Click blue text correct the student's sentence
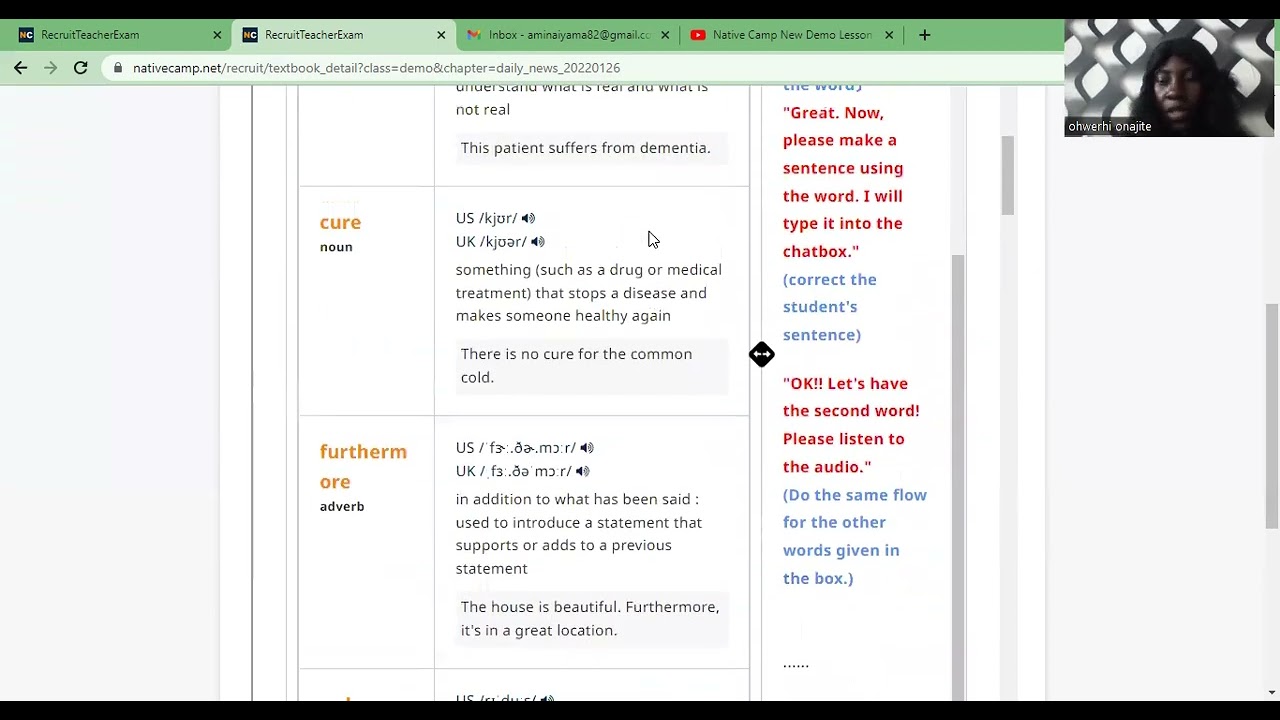Screen dimensions: 1280x720 (x=830, y=307)
